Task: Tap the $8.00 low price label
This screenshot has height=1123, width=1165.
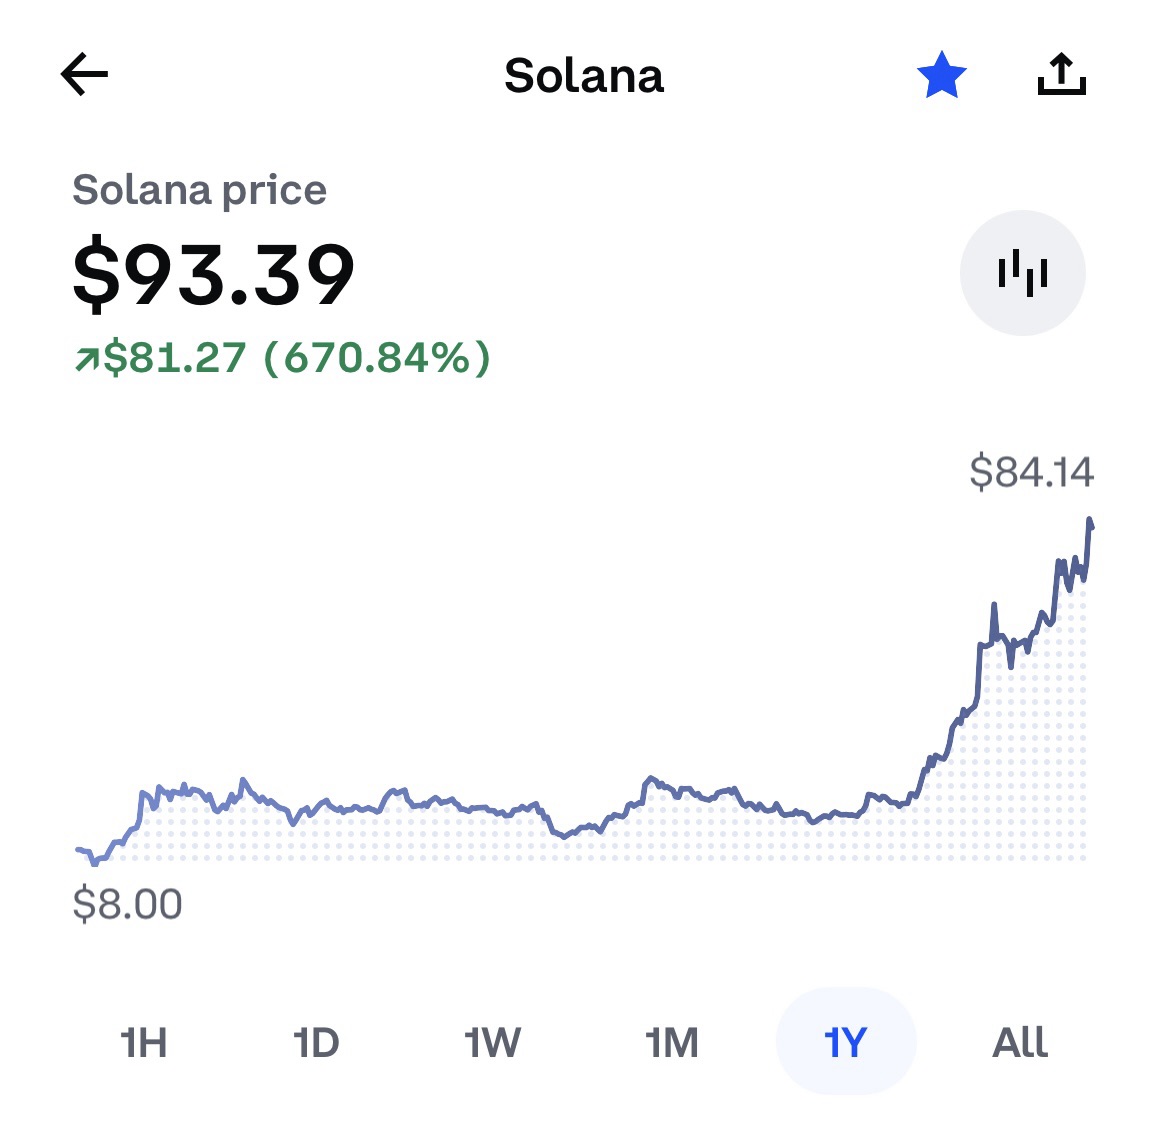Action: pyautogui.click(x=127, y=903)
